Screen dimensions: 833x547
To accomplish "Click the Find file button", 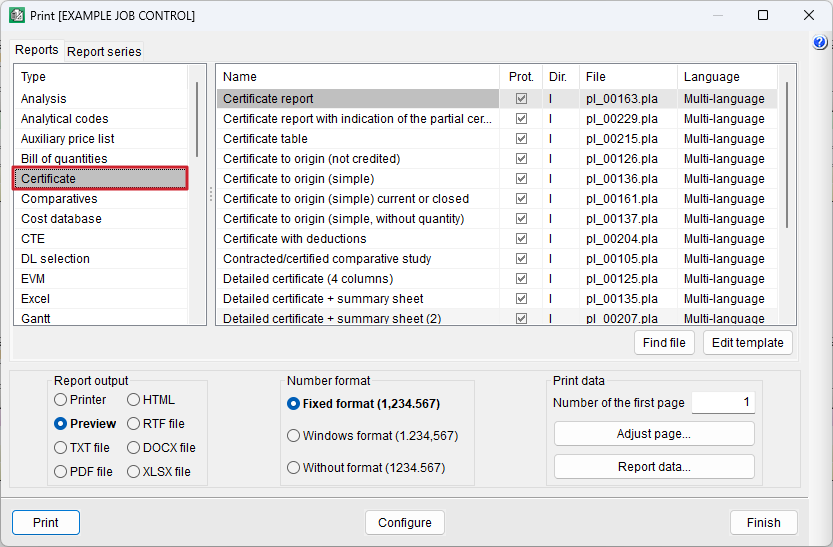I will point(664,343).
